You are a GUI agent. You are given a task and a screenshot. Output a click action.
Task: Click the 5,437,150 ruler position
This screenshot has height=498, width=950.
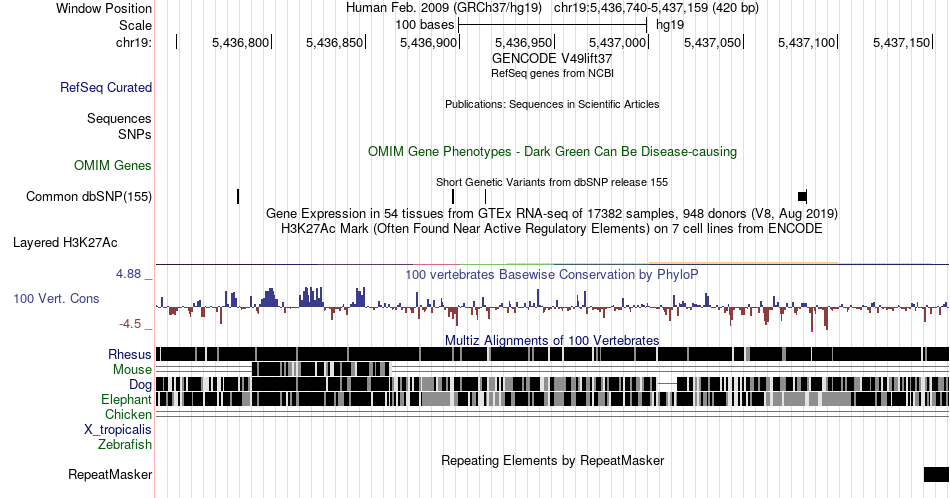pyautogui.click(x=901, y=42)
